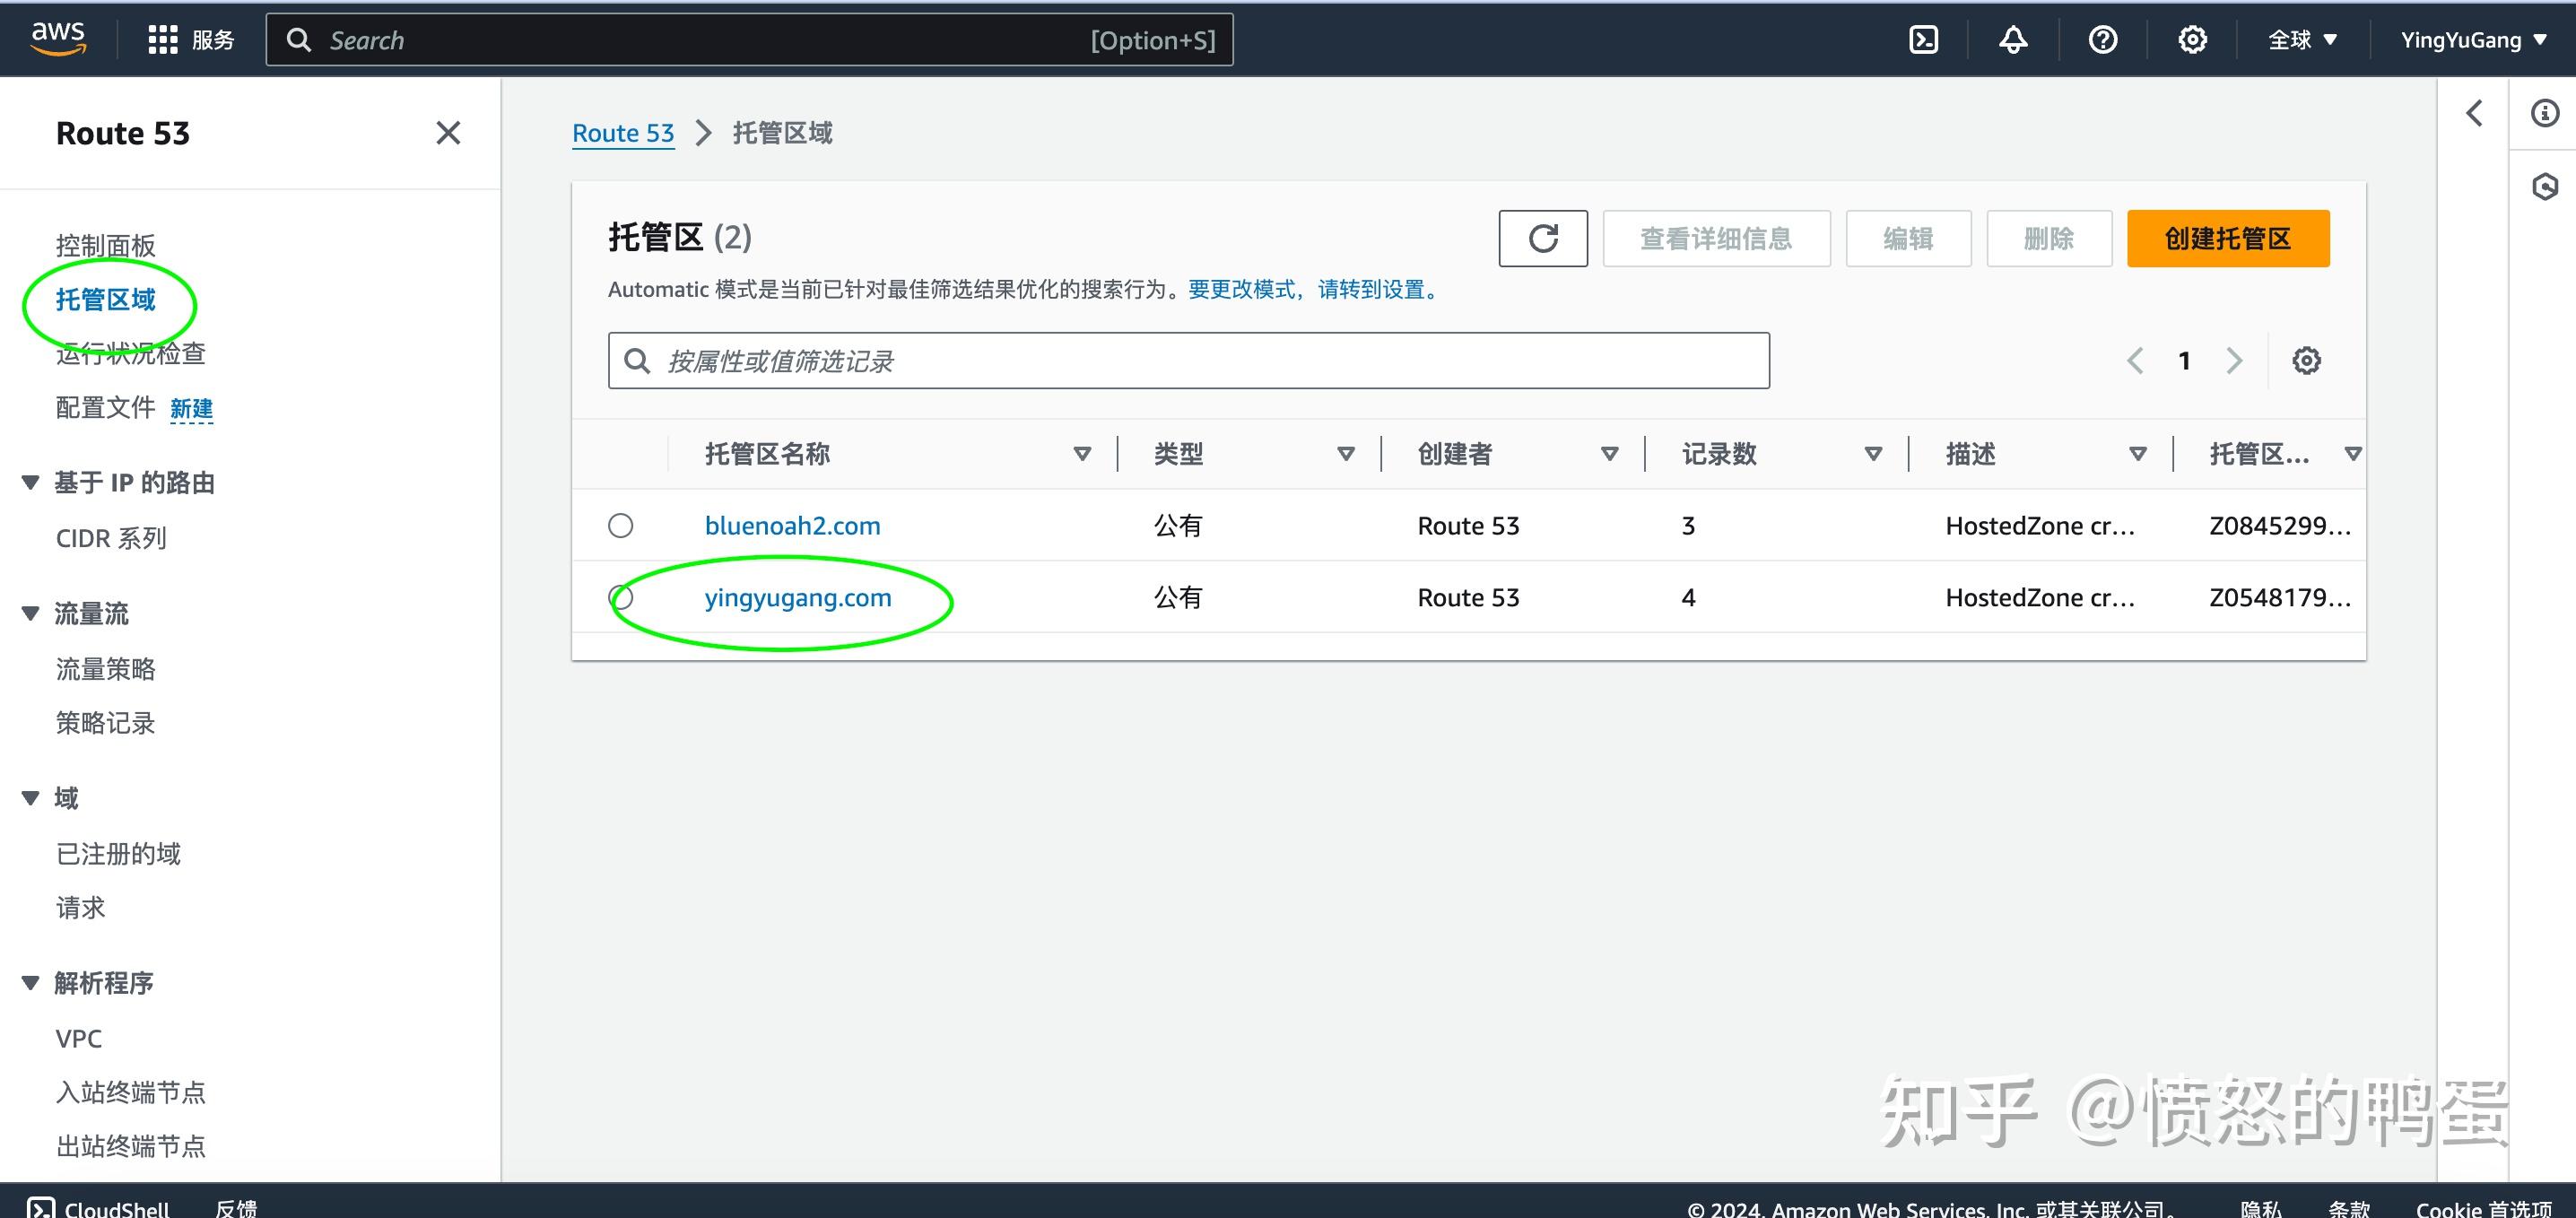Open the 全球 region dropdown
The image size is (2576, 1218).
pyautogui.click(x=2302, y=40)
